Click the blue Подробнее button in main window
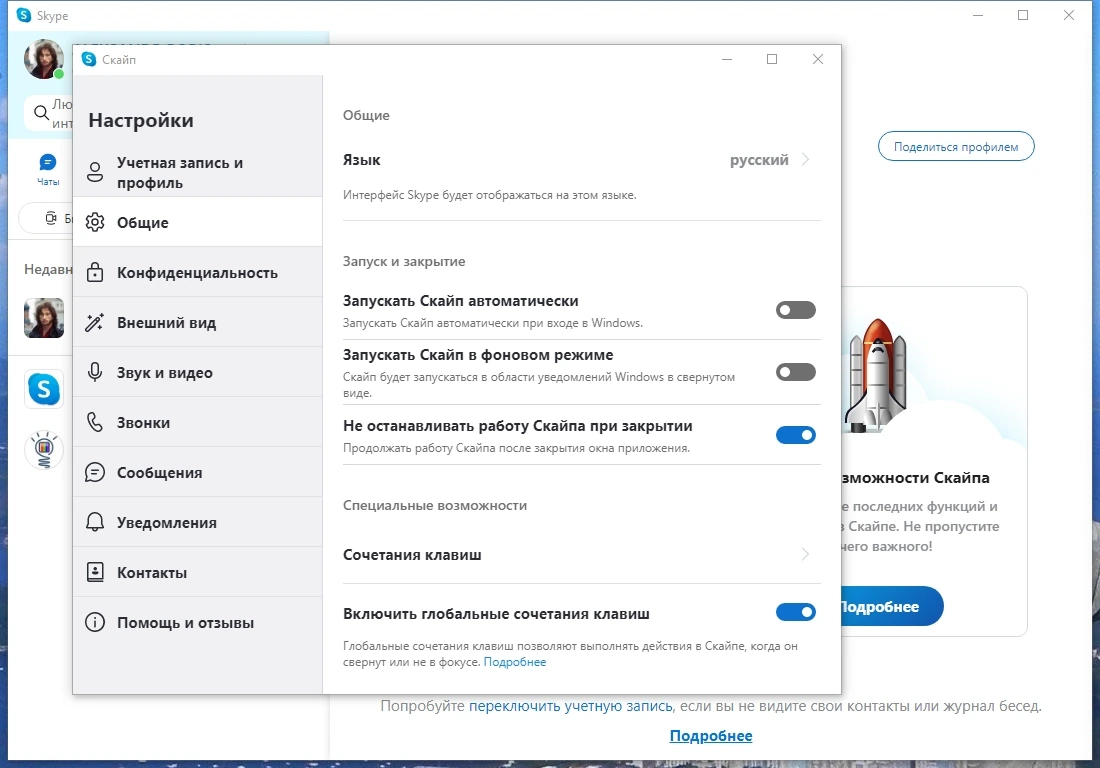The height and width of the screenshot is (768, 1100). tap(891, 607)
